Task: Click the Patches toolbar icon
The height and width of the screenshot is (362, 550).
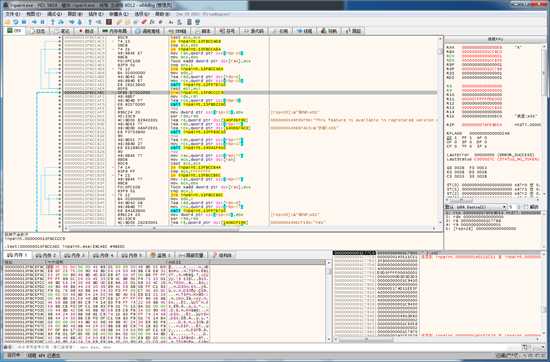Action: pos(144,22)
